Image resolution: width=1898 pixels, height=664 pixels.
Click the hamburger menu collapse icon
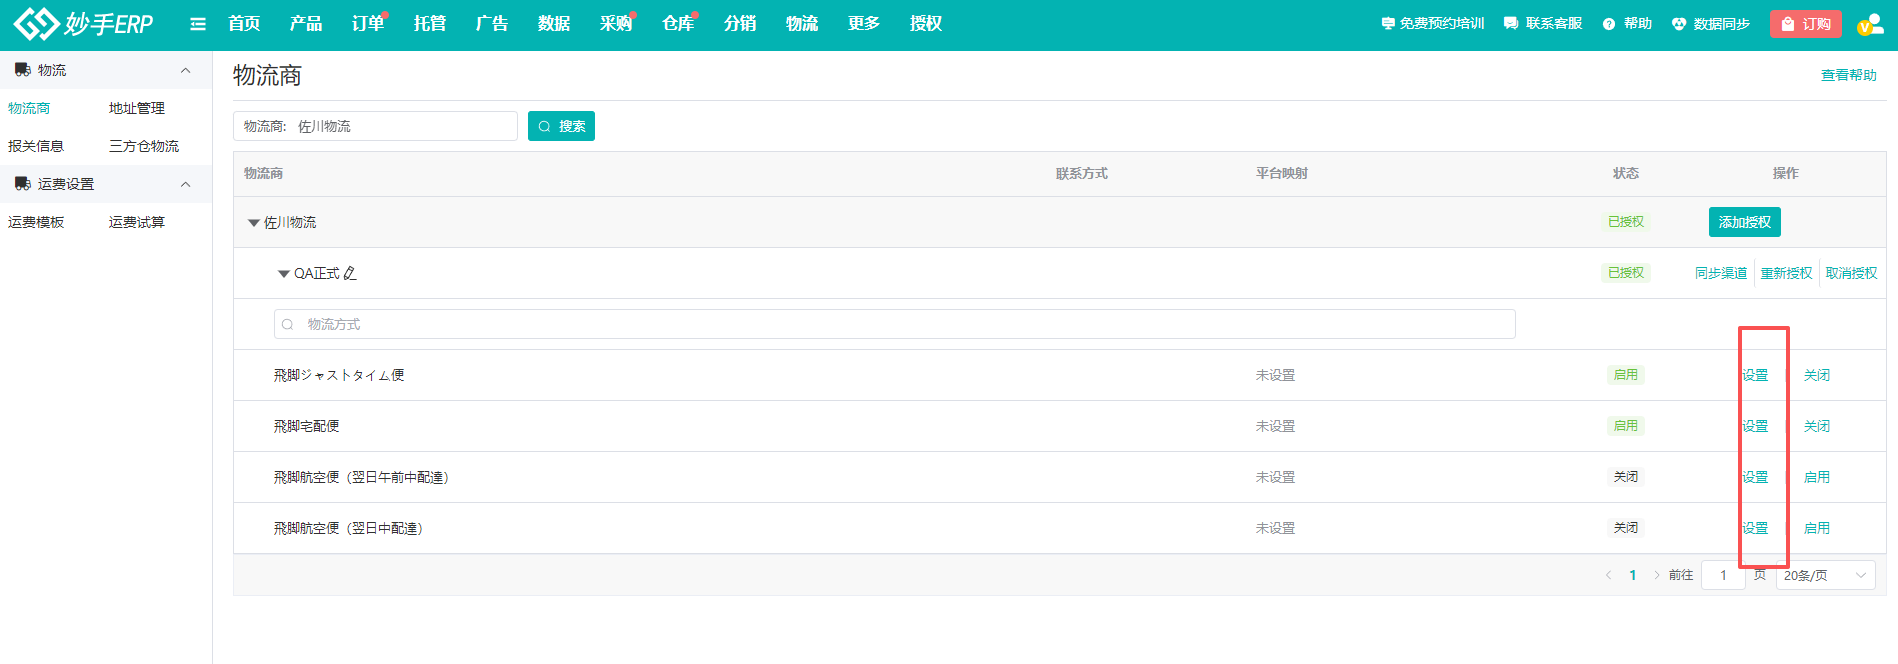coord(198,24)
